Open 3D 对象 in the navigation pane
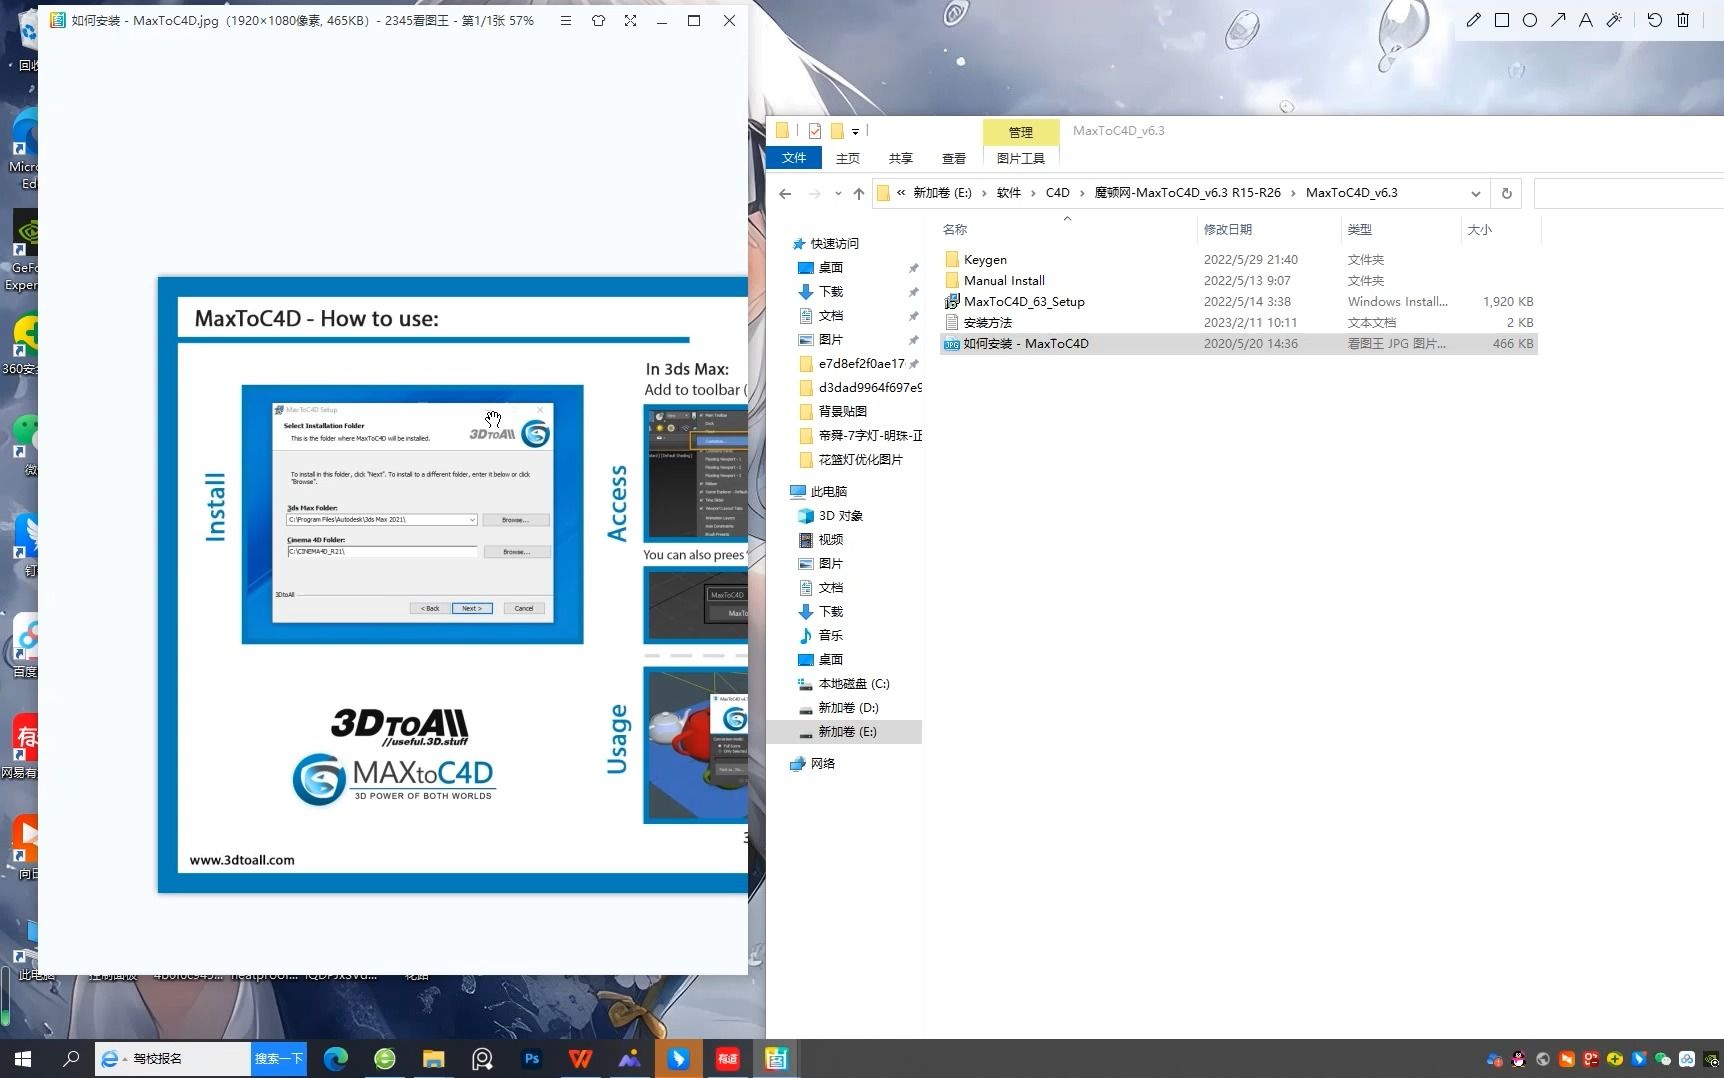Viewport: 1724px width, 1078px height. click(x=840, y=516)
